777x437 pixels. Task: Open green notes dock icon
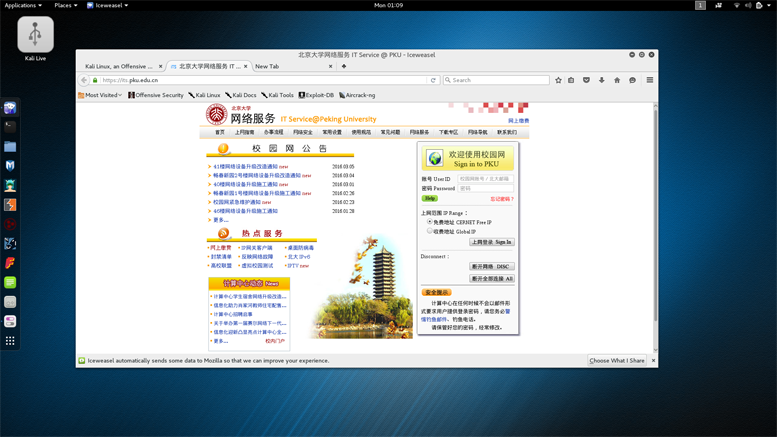[x=10, y=282]
